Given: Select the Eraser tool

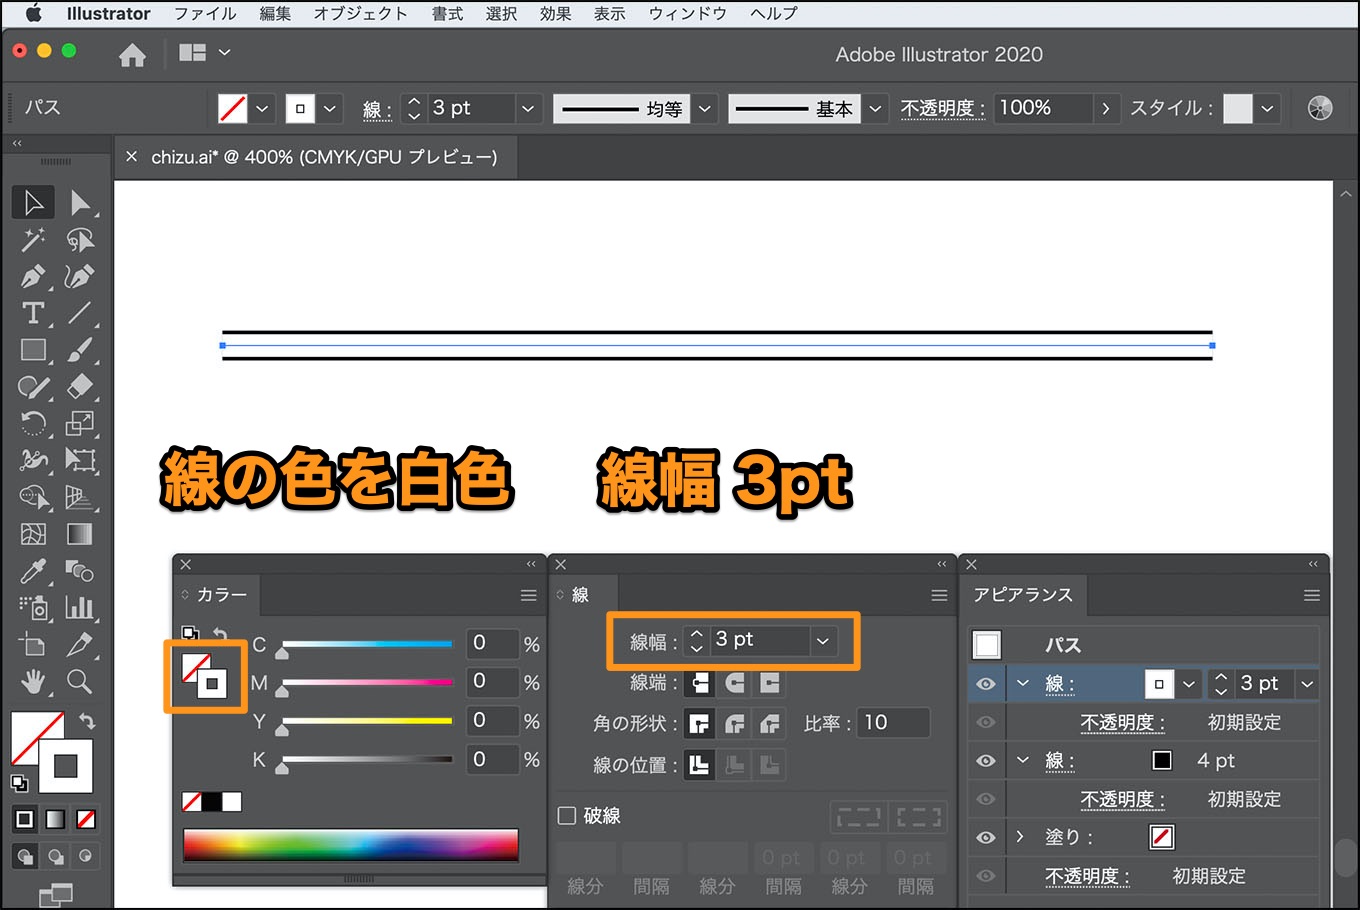Looking at the screenshot, I should tap(80, 387).
